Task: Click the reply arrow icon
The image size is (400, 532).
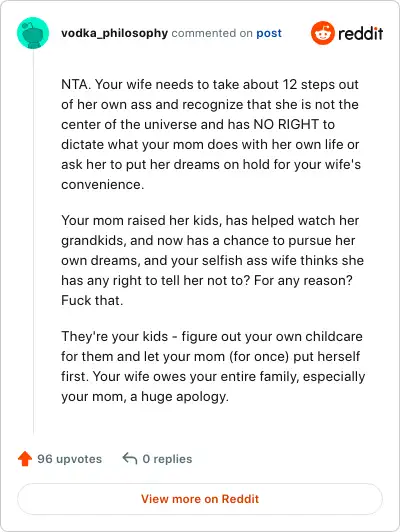Action: click(x=130, y=458)
